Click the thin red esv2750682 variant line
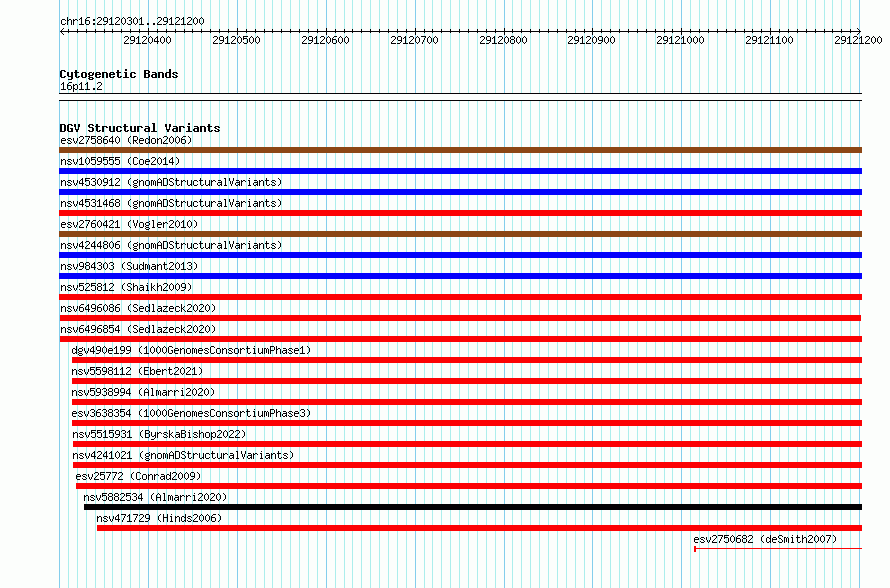This screenshot has height=588, width=890. tap(778, 549)
